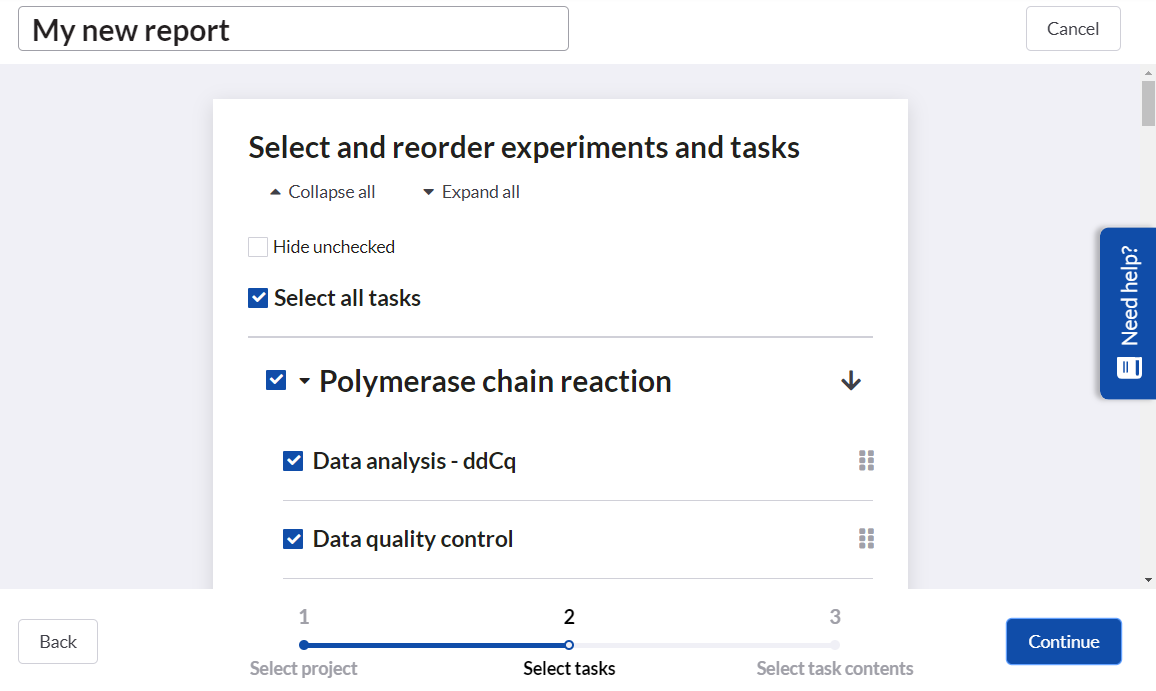The width and height of the screenshot is (1156, 691).
Task: Click step 2 Select tasks marker
Action: coord(569,645)
